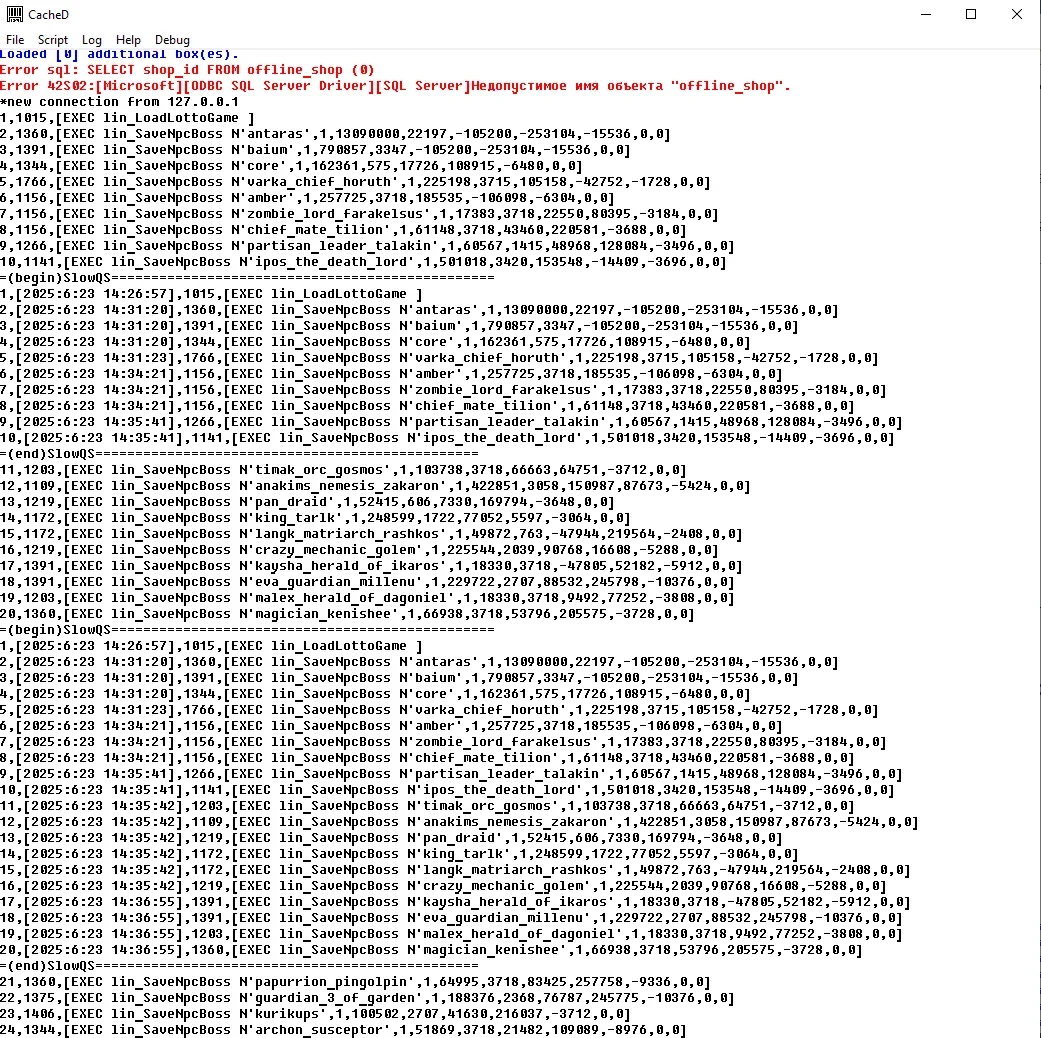Open the Debug menu
Screen dimensions: 1041x1038
coord(172,40)
